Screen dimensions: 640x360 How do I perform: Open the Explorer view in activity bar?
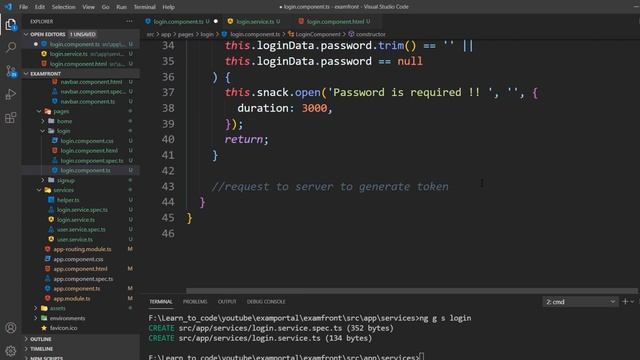pos(11,24)
